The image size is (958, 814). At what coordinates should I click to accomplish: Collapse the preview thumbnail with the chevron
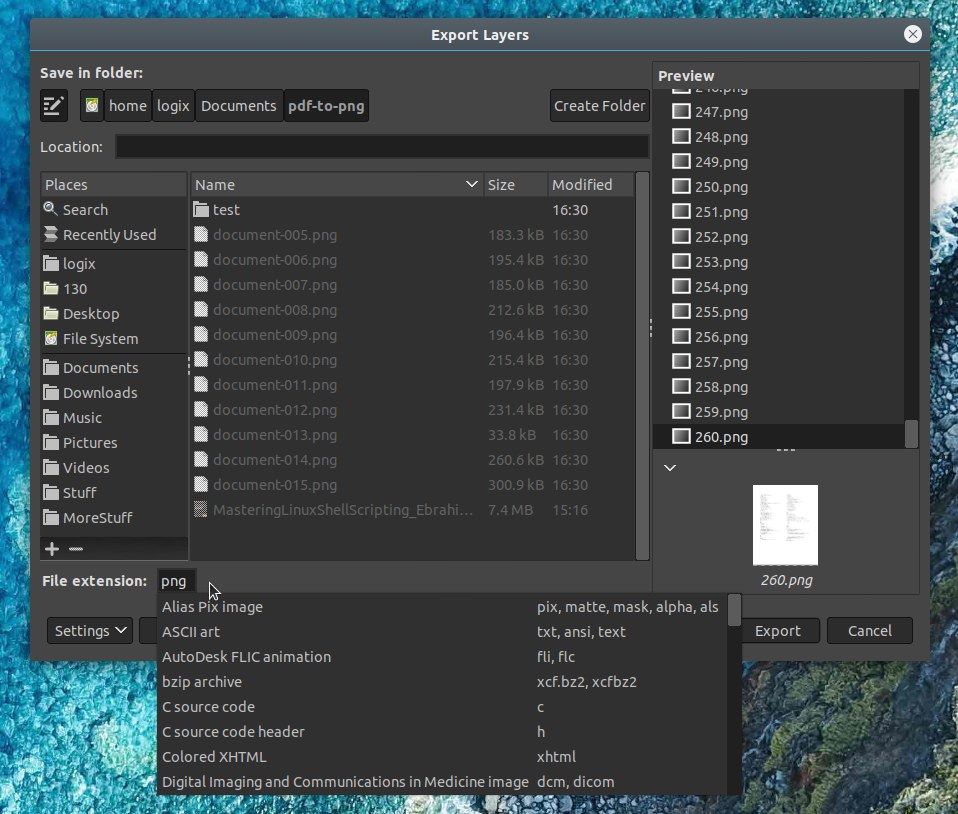669,466
